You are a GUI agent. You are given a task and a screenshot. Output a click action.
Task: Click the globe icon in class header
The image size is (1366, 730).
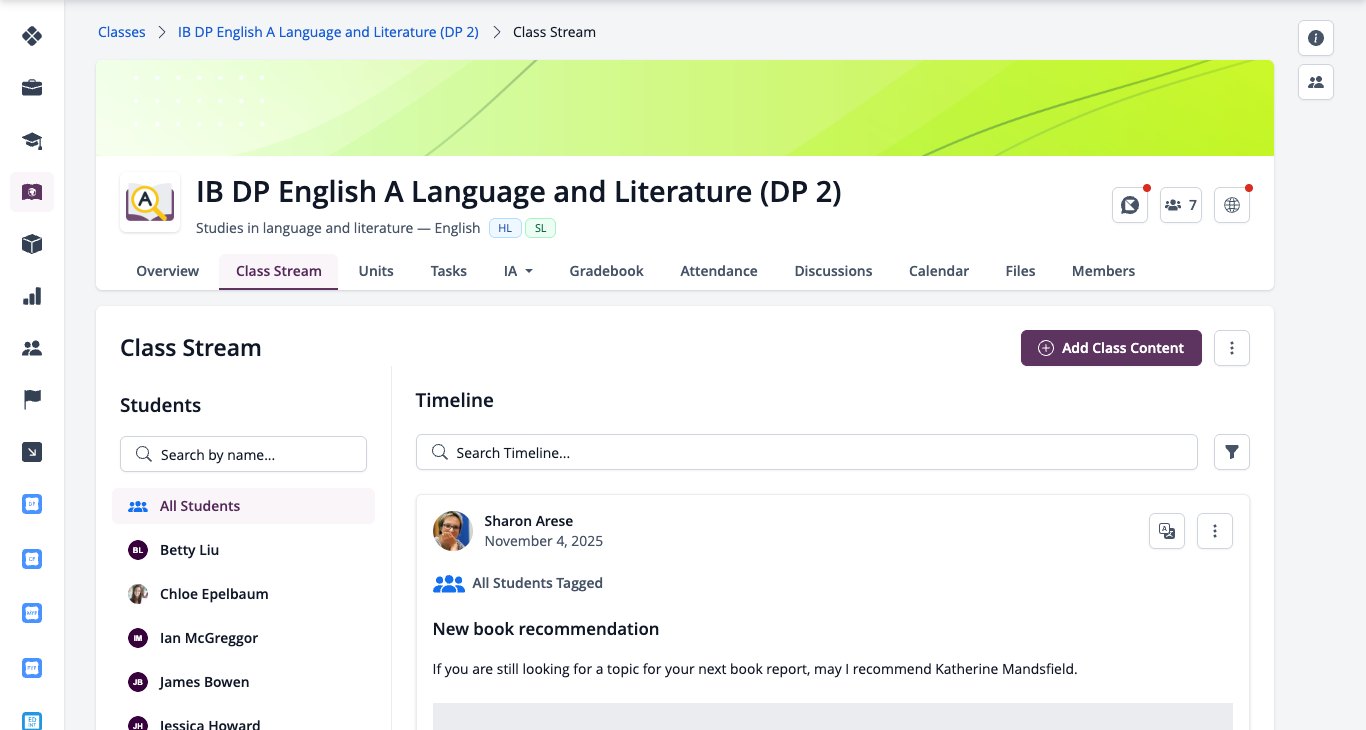[x=1232, y=205]
